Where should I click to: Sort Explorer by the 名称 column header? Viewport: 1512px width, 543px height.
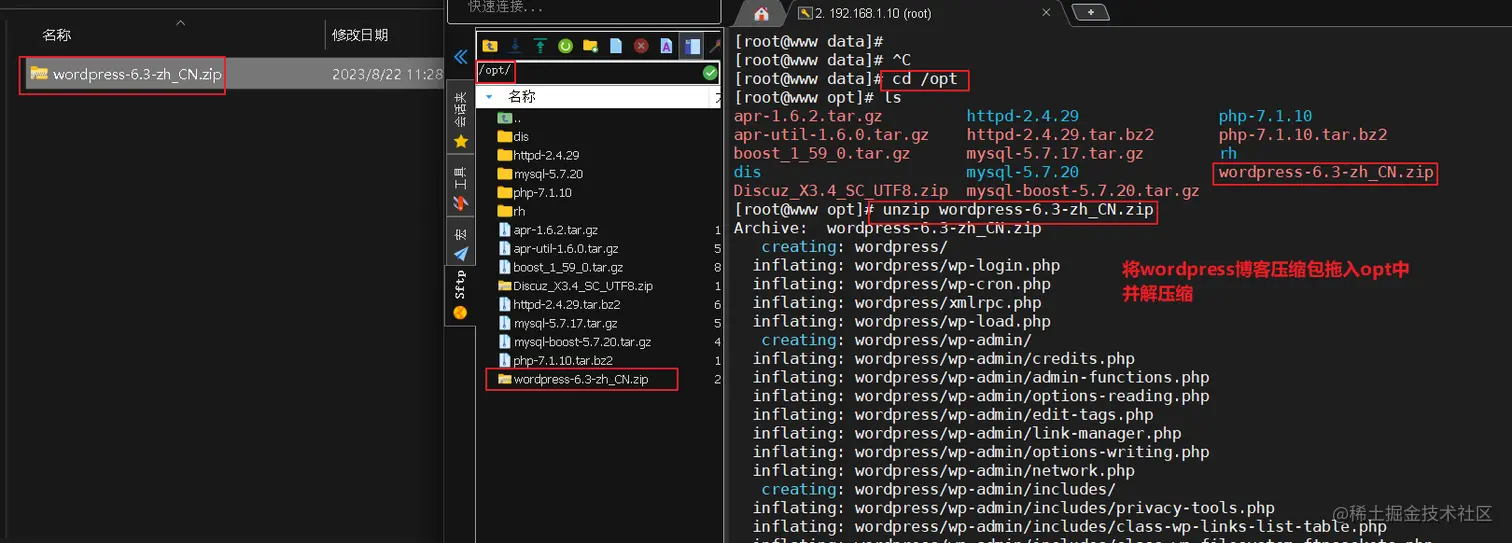pos(56,35)
